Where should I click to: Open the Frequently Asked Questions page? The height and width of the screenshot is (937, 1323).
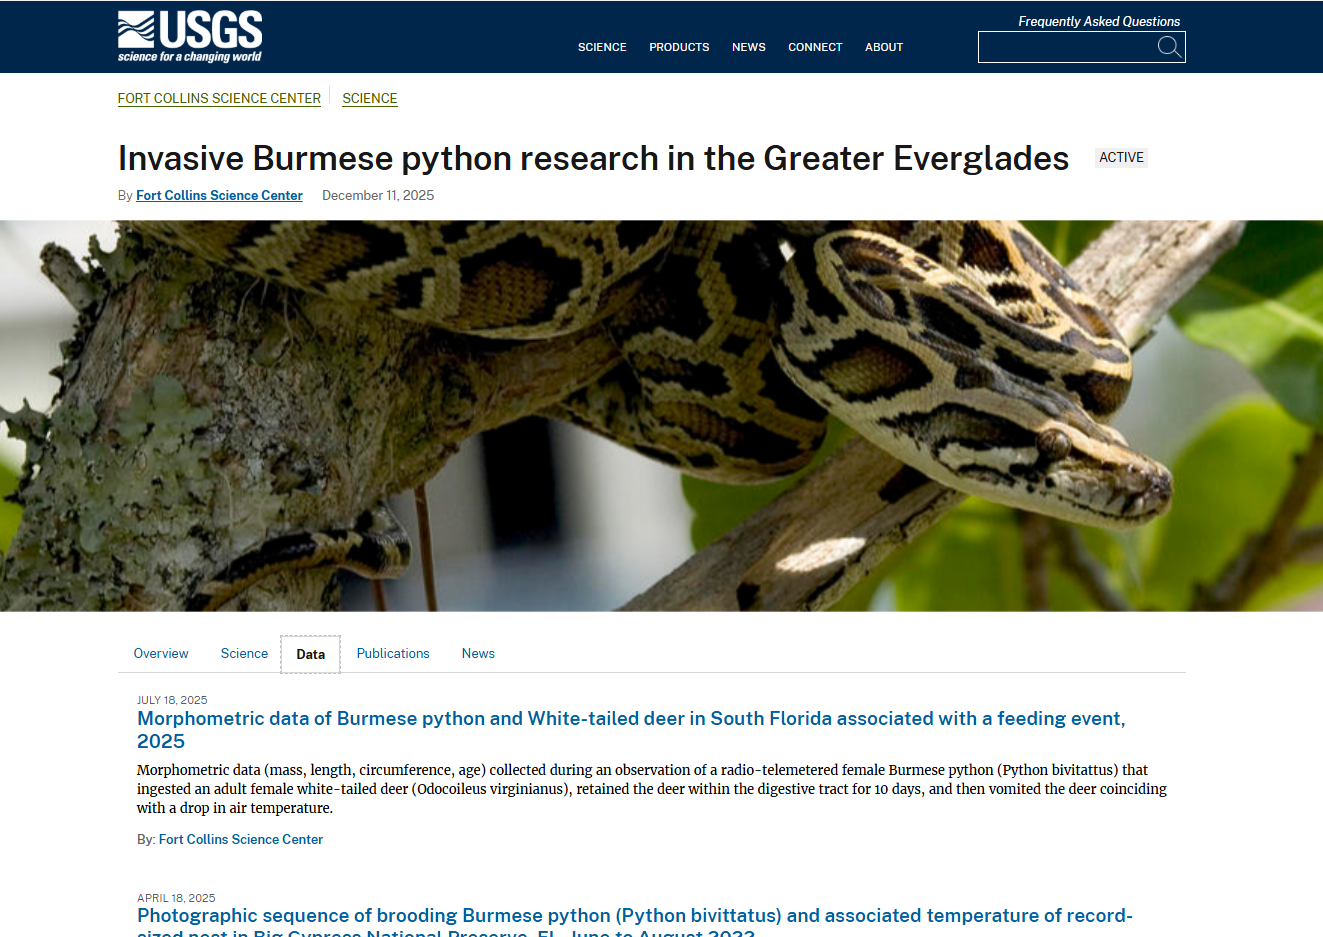1098,21
